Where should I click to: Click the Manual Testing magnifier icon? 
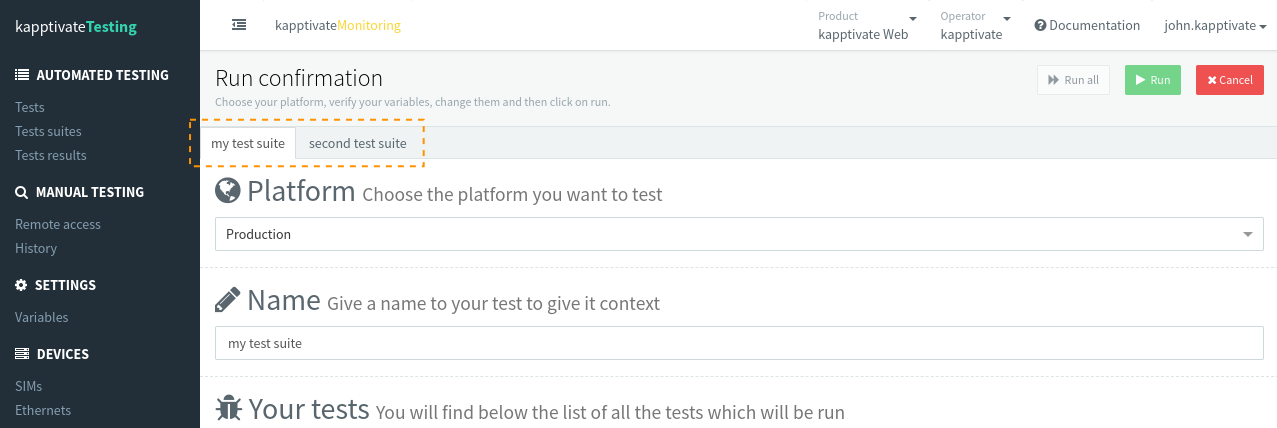pos(21,192)
